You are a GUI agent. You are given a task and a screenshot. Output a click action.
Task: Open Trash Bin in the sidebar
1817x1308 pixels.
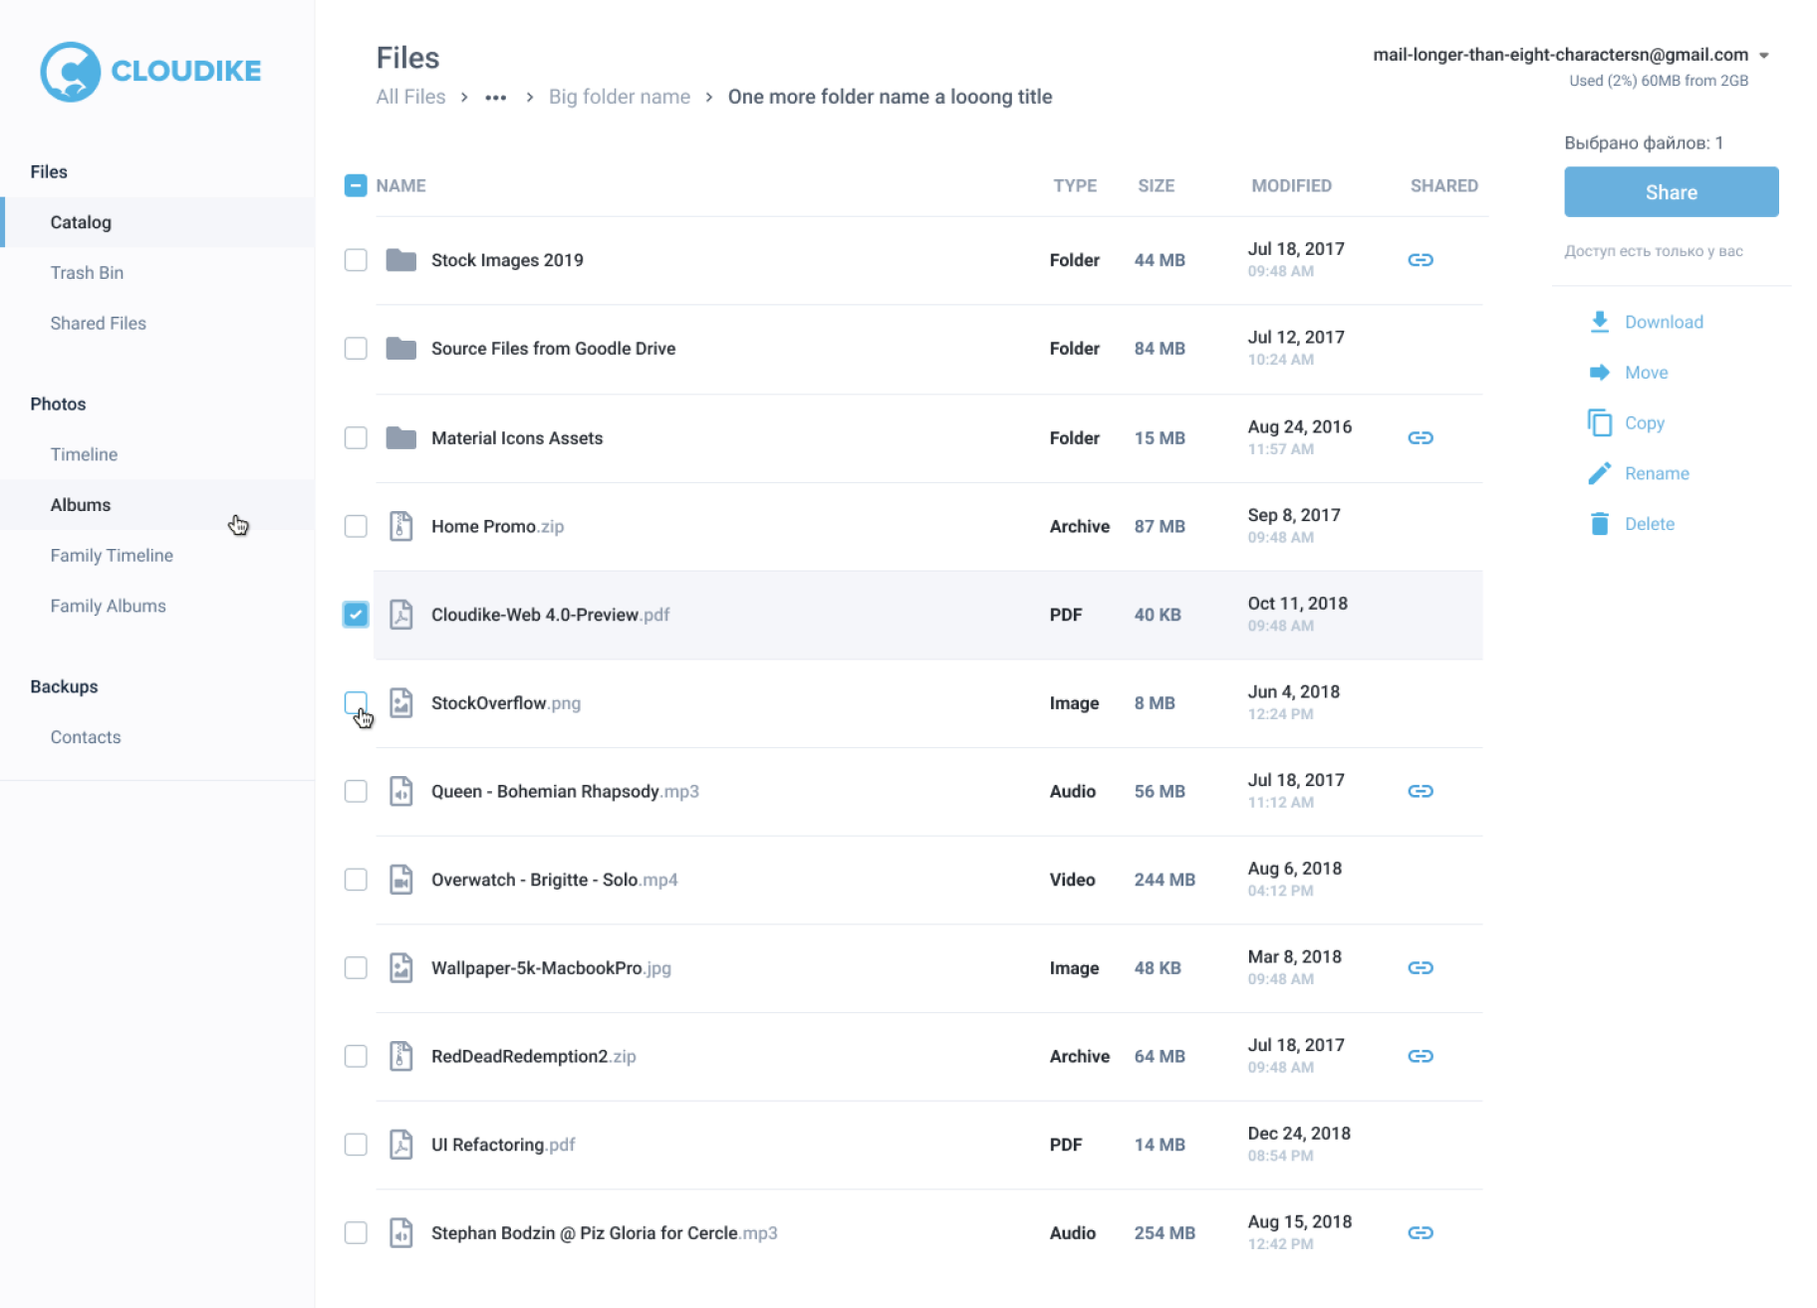tap(87, 273)
